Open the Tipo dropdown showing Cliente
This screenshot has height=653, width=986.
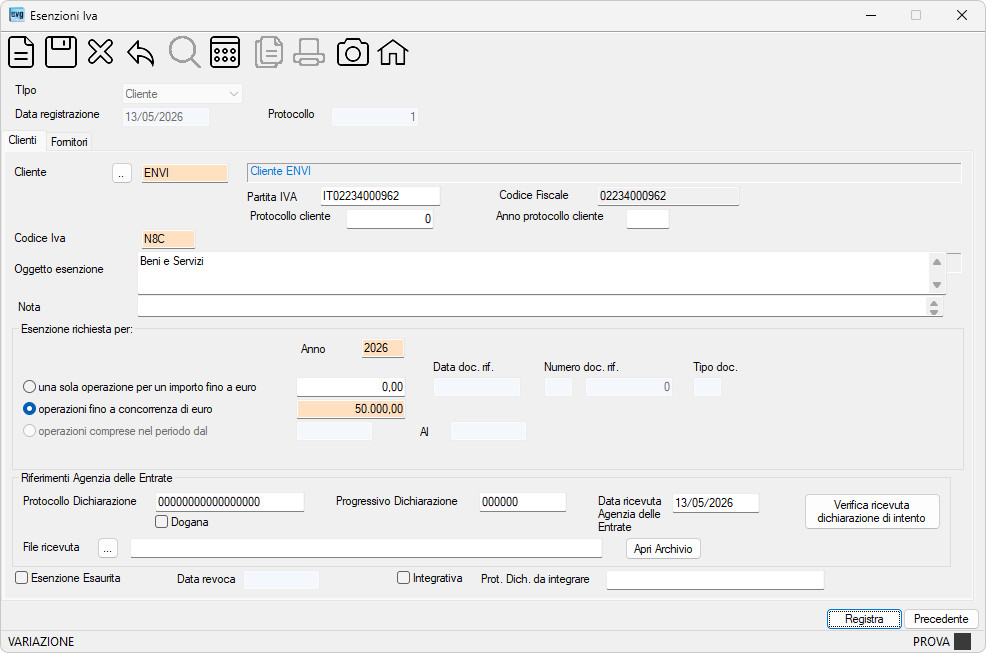182,94
